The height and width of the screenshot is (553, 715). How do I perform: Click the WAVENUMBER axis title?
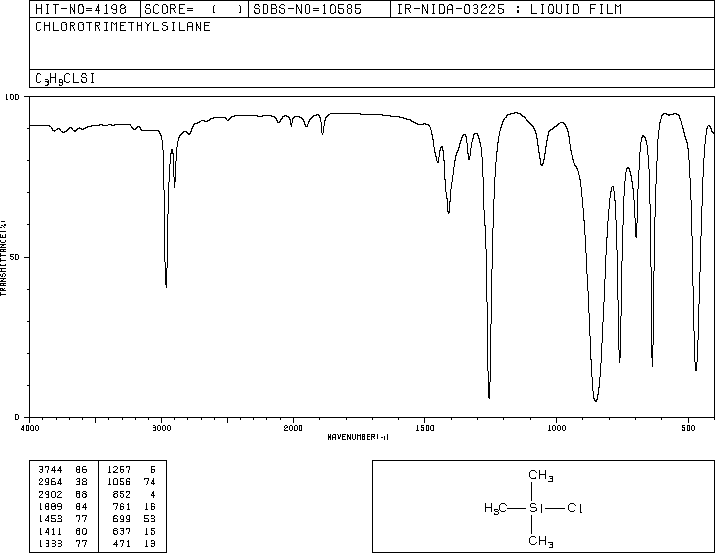358,437
